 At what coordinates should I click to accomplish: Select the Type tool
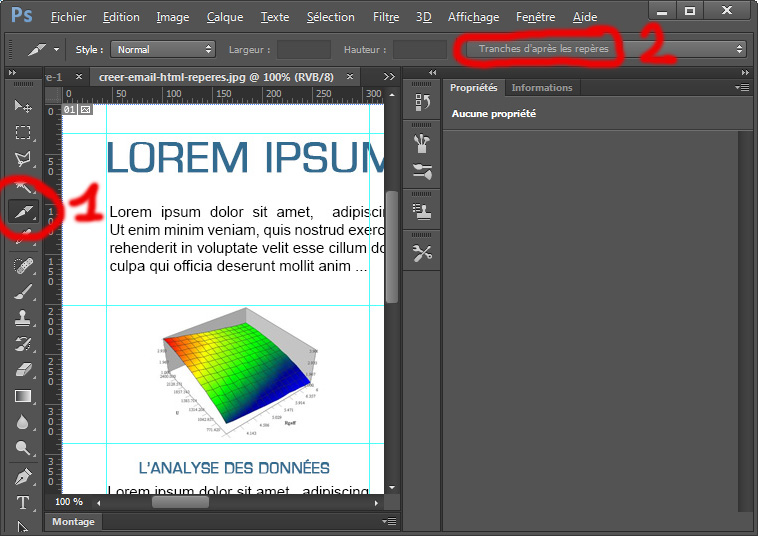click(x=23, y=503)
